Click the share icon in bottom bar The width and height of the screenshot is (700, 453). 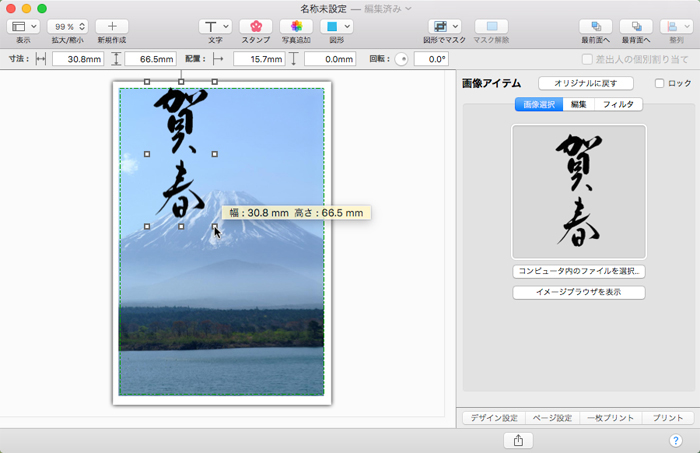tap(518, 440)
